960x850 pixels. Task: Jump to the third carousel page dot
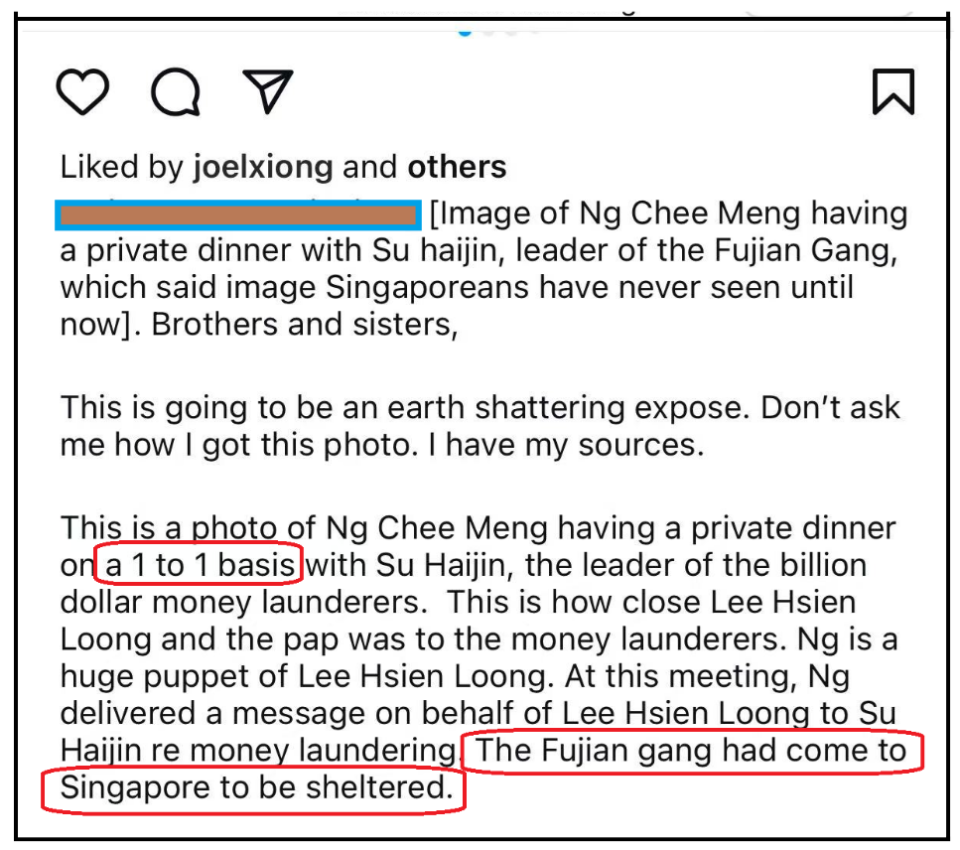pos(512,31)
